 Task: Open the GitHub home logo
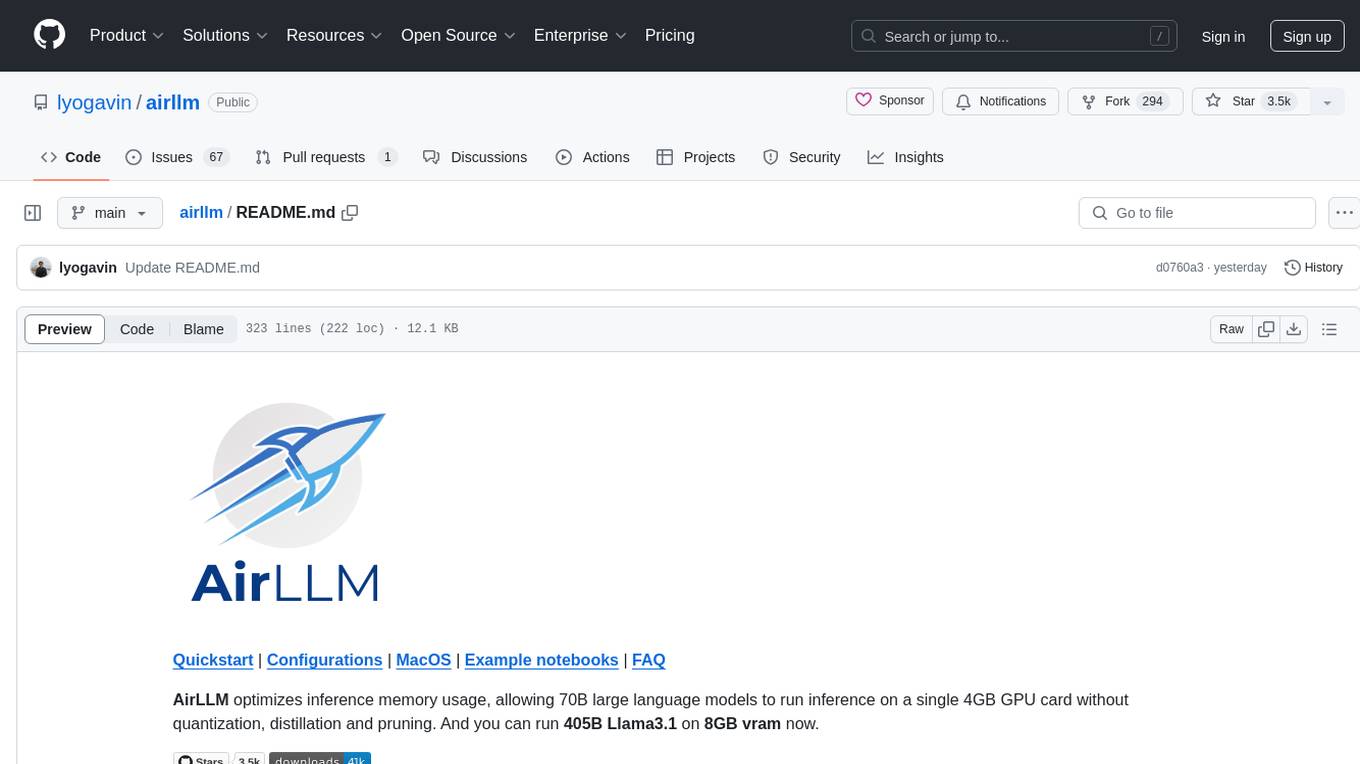49,35
